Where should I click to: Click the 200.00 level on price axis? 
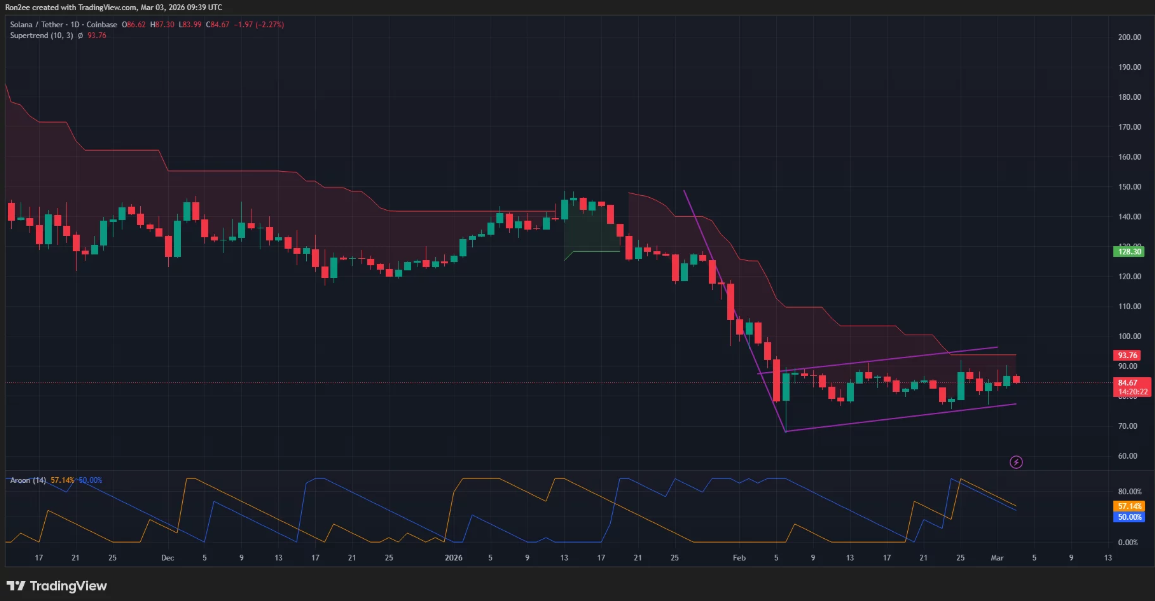1129,37
